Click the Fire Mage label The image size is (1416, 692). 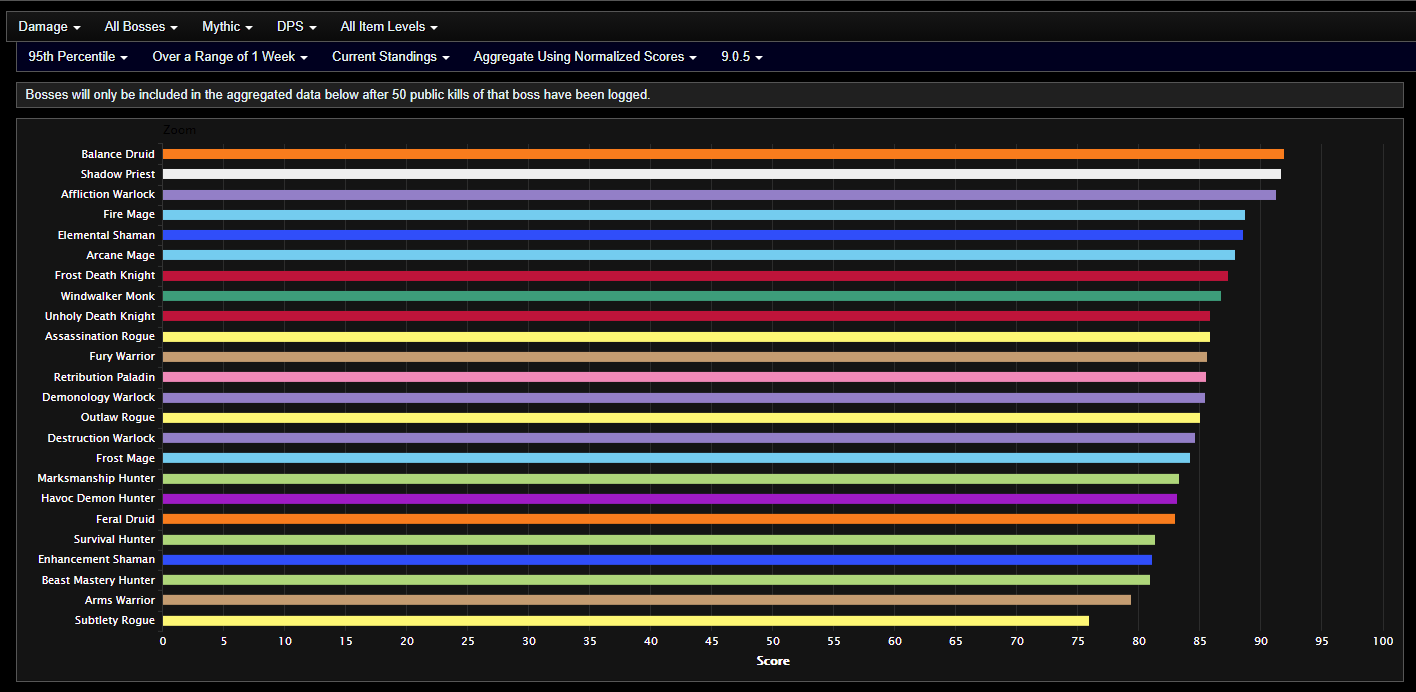pyautogui.click(x=129, y=215)
